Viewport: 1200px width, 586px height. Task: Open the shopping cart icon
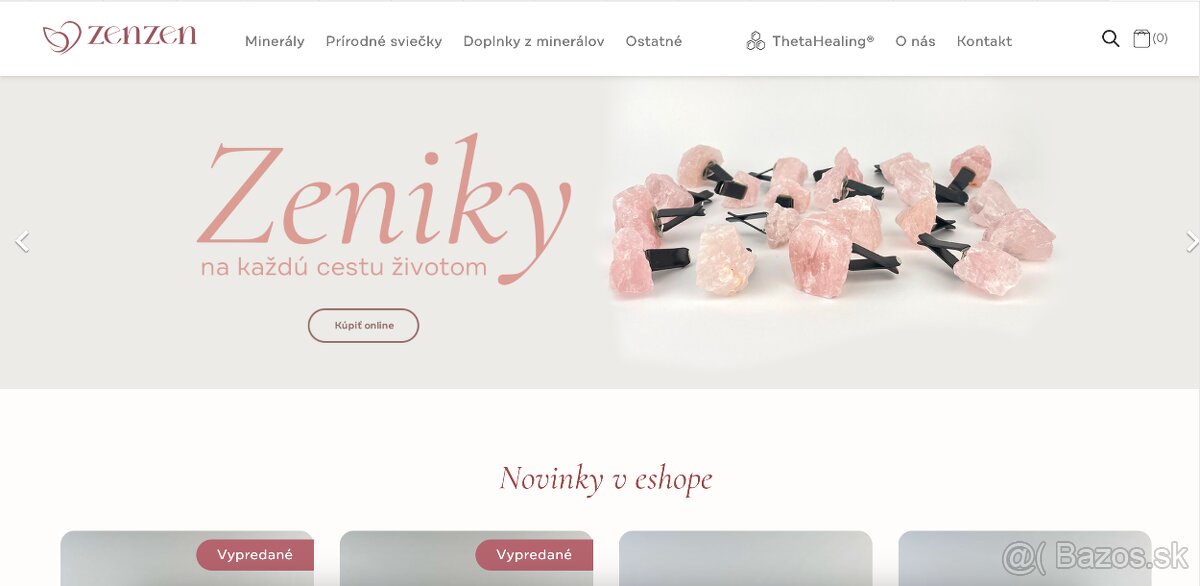click(x=1142, y=39)
